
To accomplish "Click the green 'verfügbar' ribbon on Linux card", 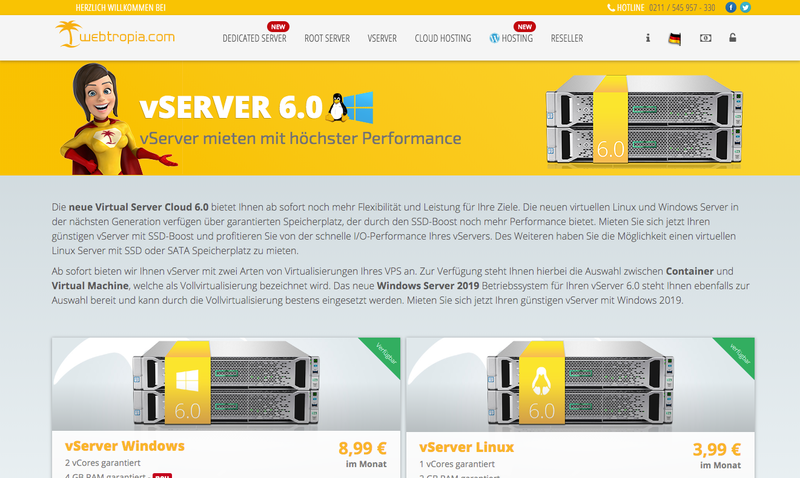I will coord(739,353).
